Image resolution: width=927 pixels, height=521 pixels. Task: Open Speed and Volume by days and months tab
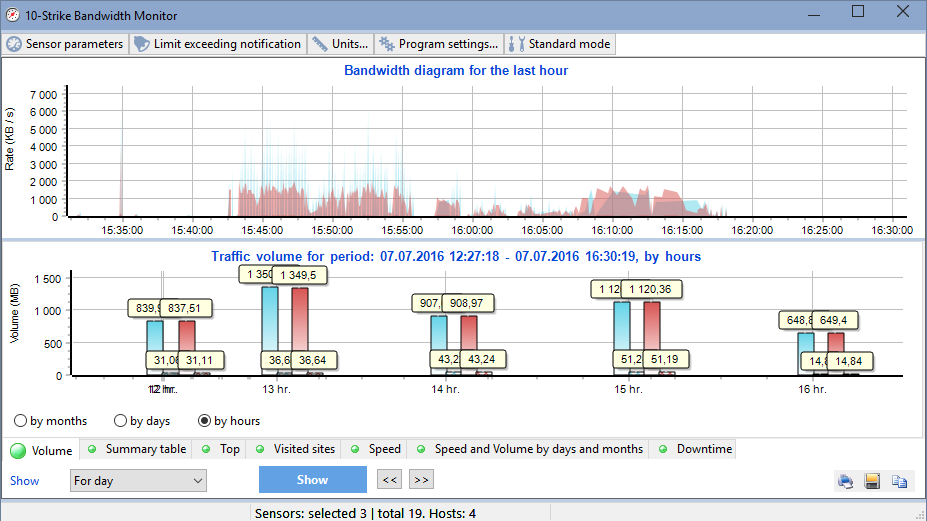[x=530, y=449]
